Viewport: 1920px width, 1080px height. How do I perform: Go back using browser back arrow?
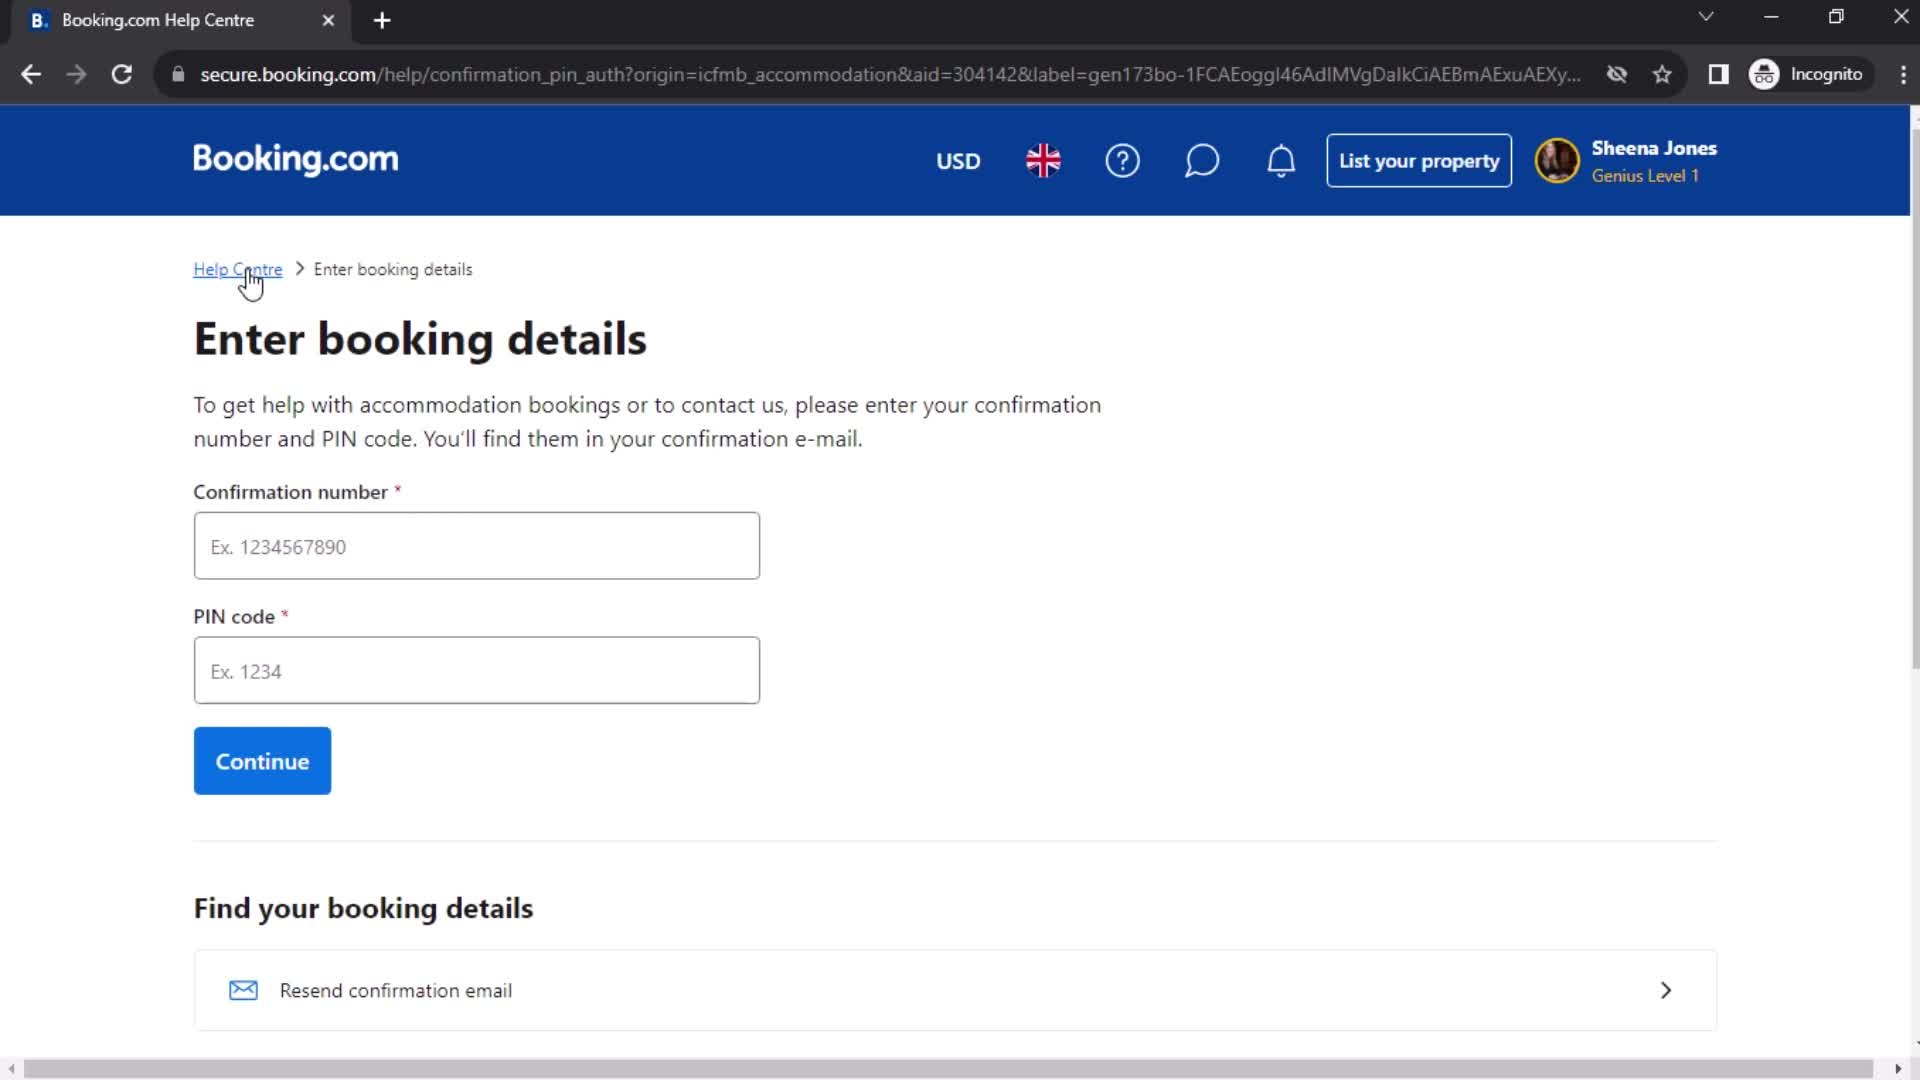point(31,74)
